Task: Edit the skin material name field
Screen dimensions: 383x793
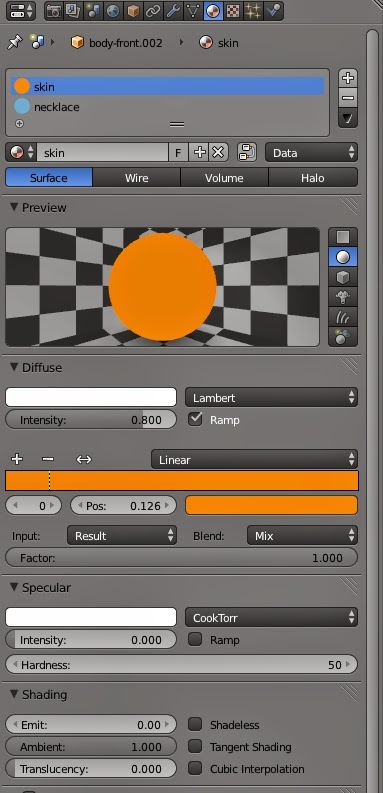Action: 102,152
